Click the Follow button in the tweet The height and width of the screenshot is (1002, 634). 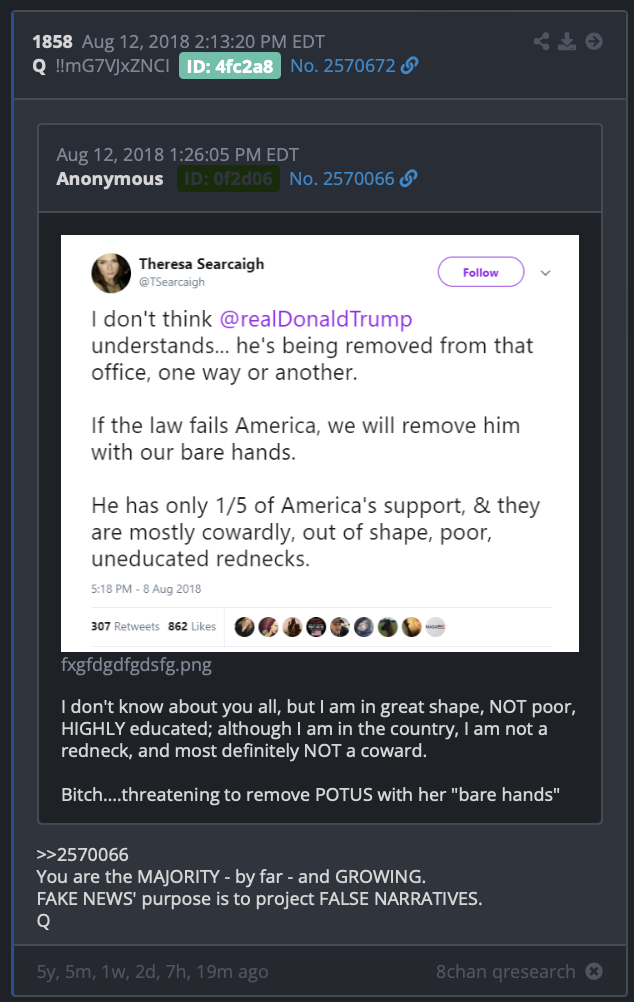pos(481,272)
